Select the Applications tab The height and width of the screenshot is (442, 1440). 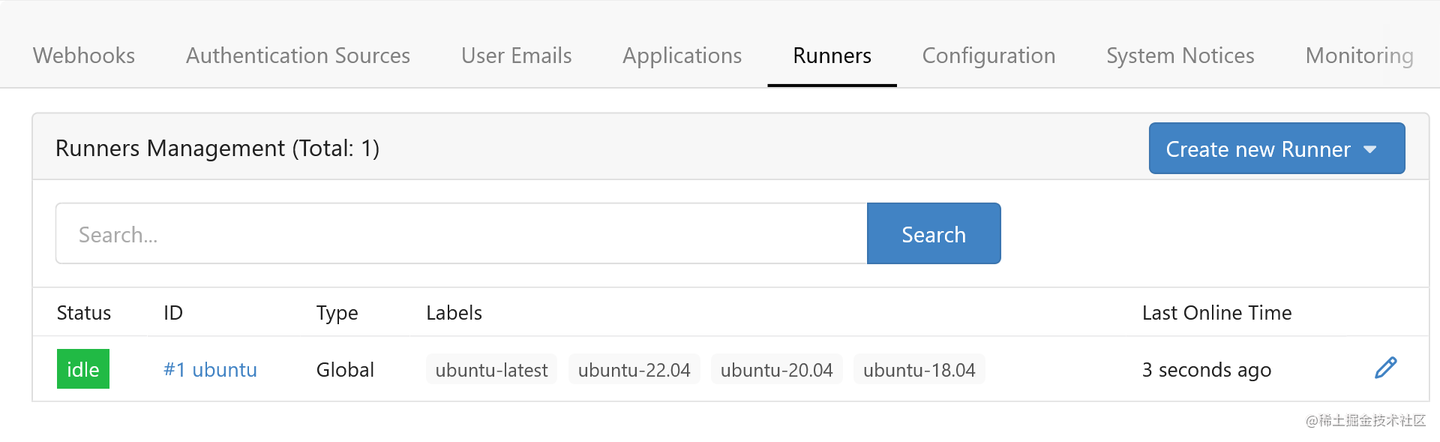pyautogui.click(x=682, y=56)
